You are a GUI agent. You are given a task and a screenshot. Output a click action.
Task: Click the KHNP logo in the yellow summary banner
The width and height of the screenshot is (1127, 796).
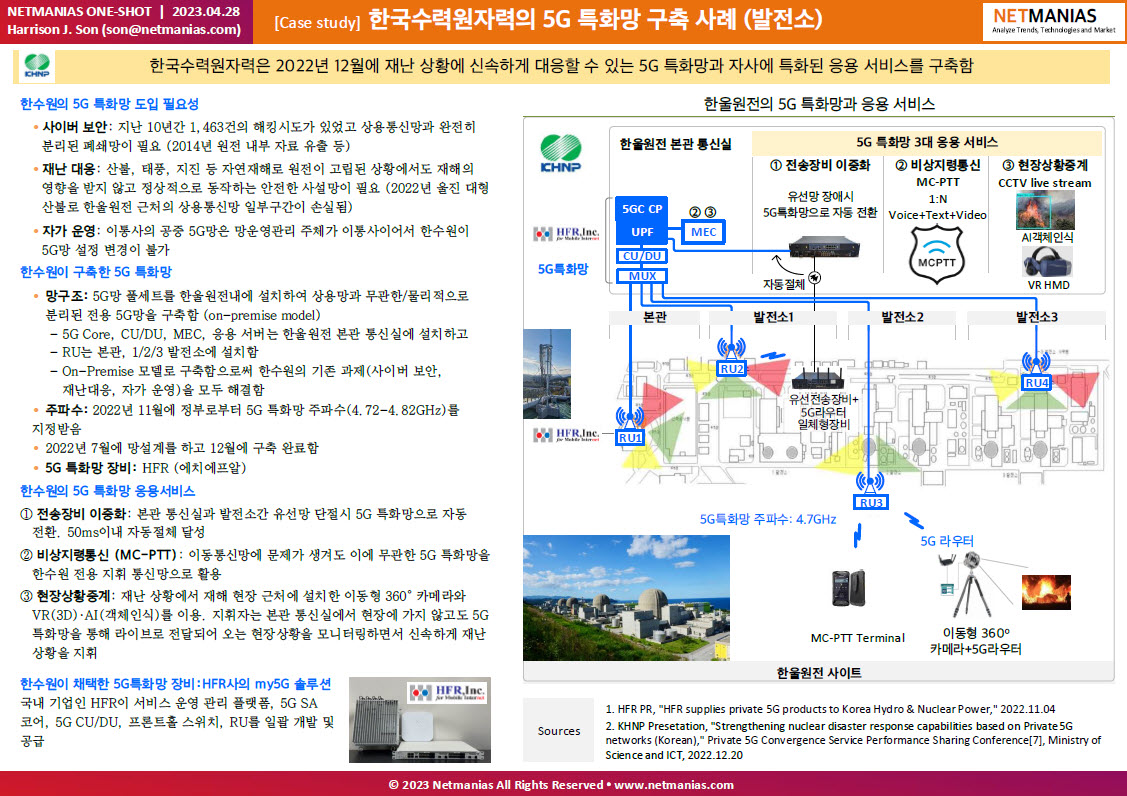[37, 65]
